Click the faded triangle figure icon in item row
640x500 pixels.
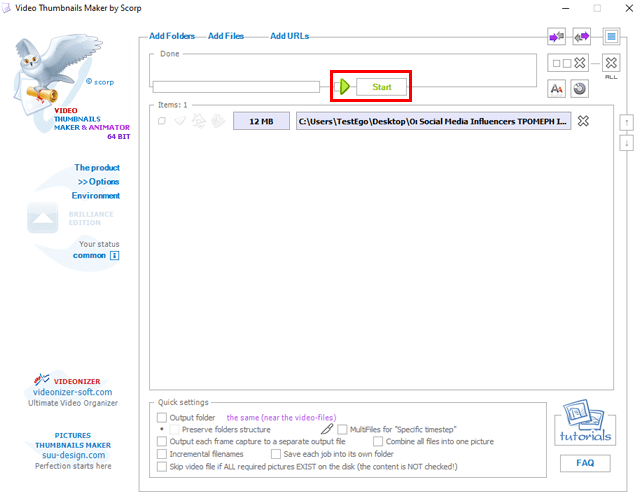click(199, 121)
